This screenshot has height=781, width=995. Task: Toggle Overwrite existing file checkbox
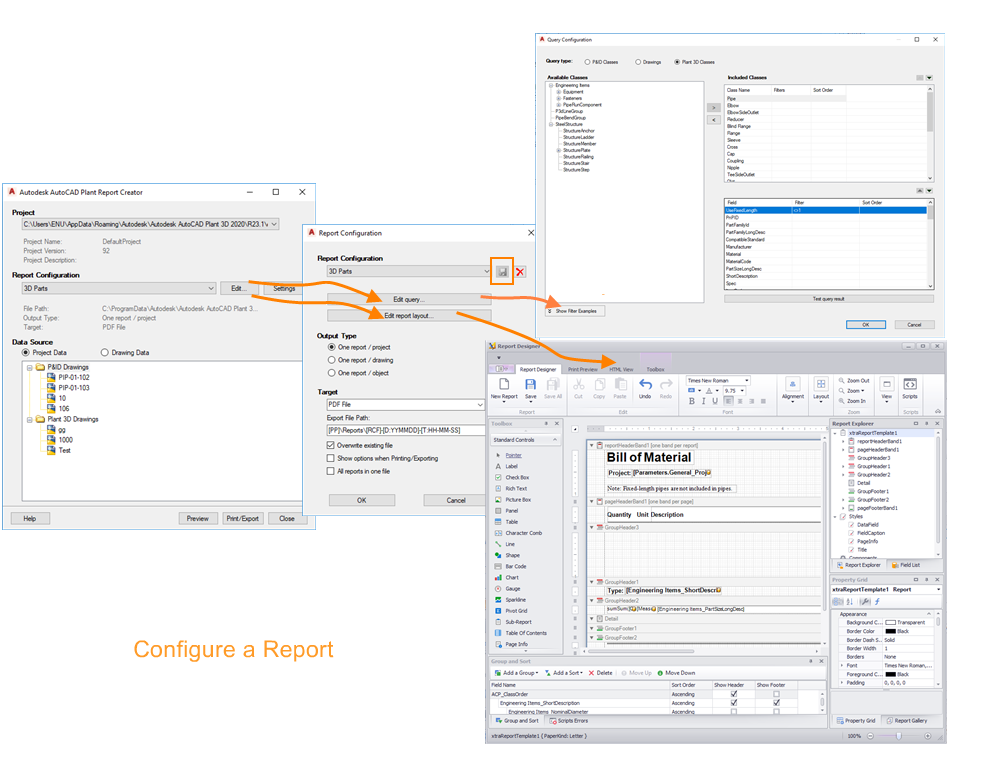(x=331, y=445)
